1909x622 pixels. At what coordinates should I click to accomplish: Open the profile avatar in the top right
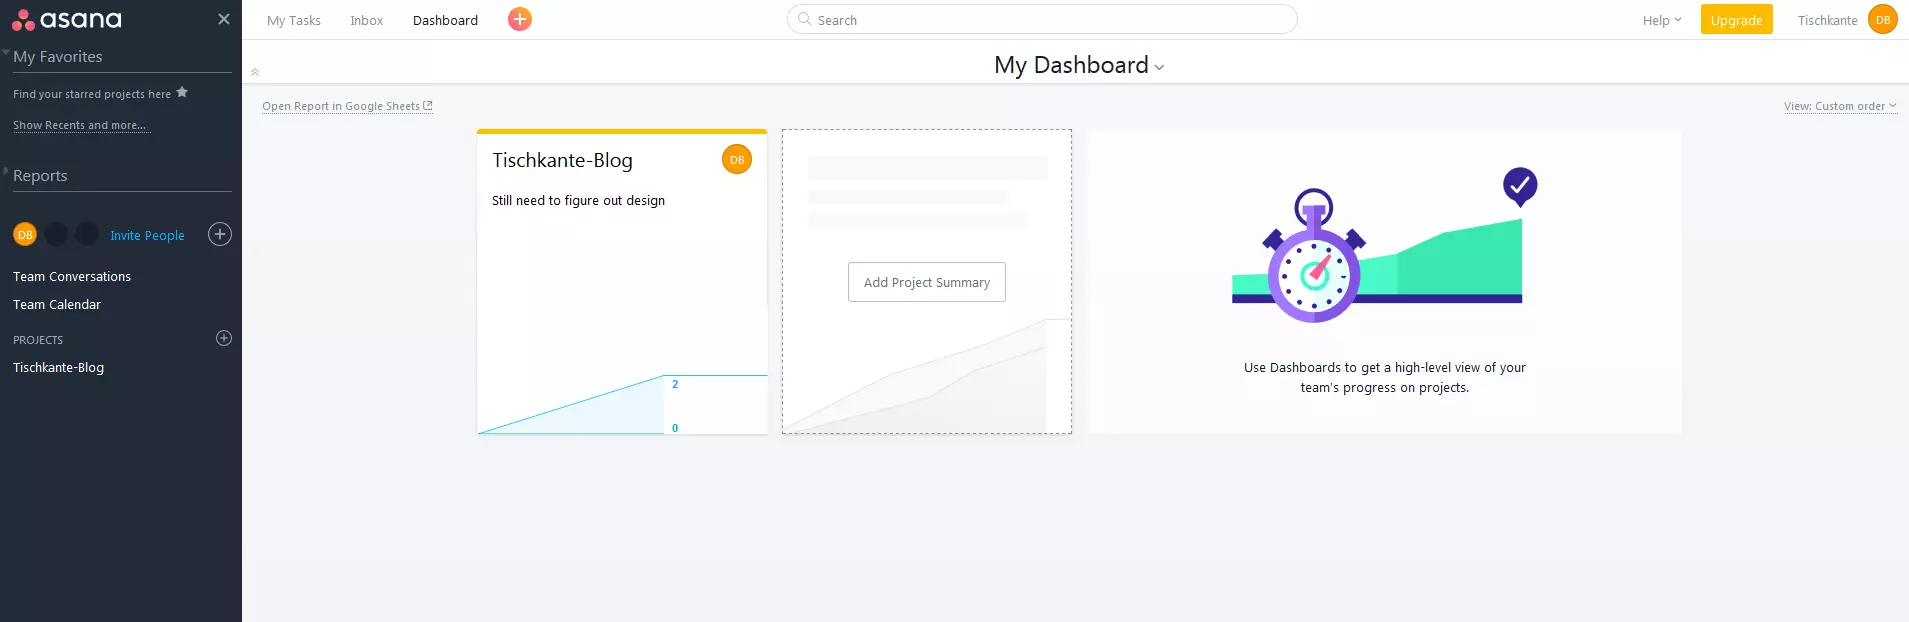(x=1883, y=20)
